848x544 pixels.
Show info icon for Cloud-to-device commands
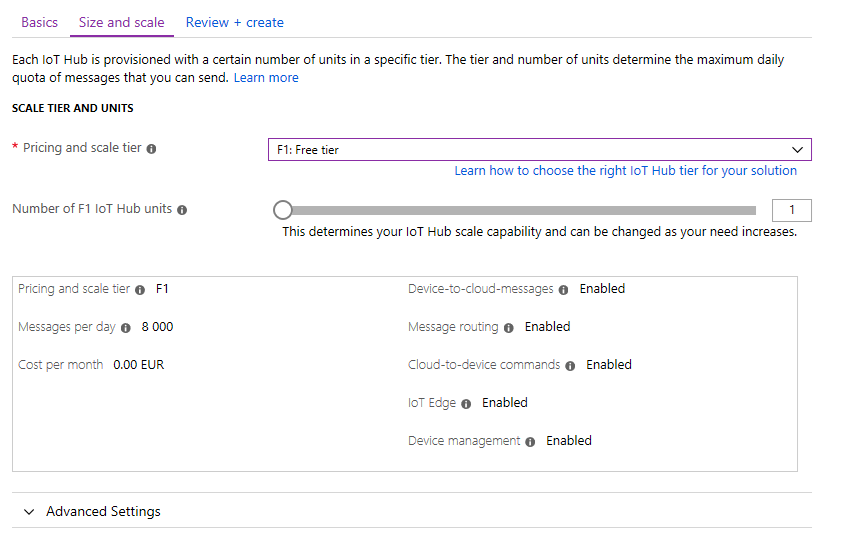(x=571, y=366)
